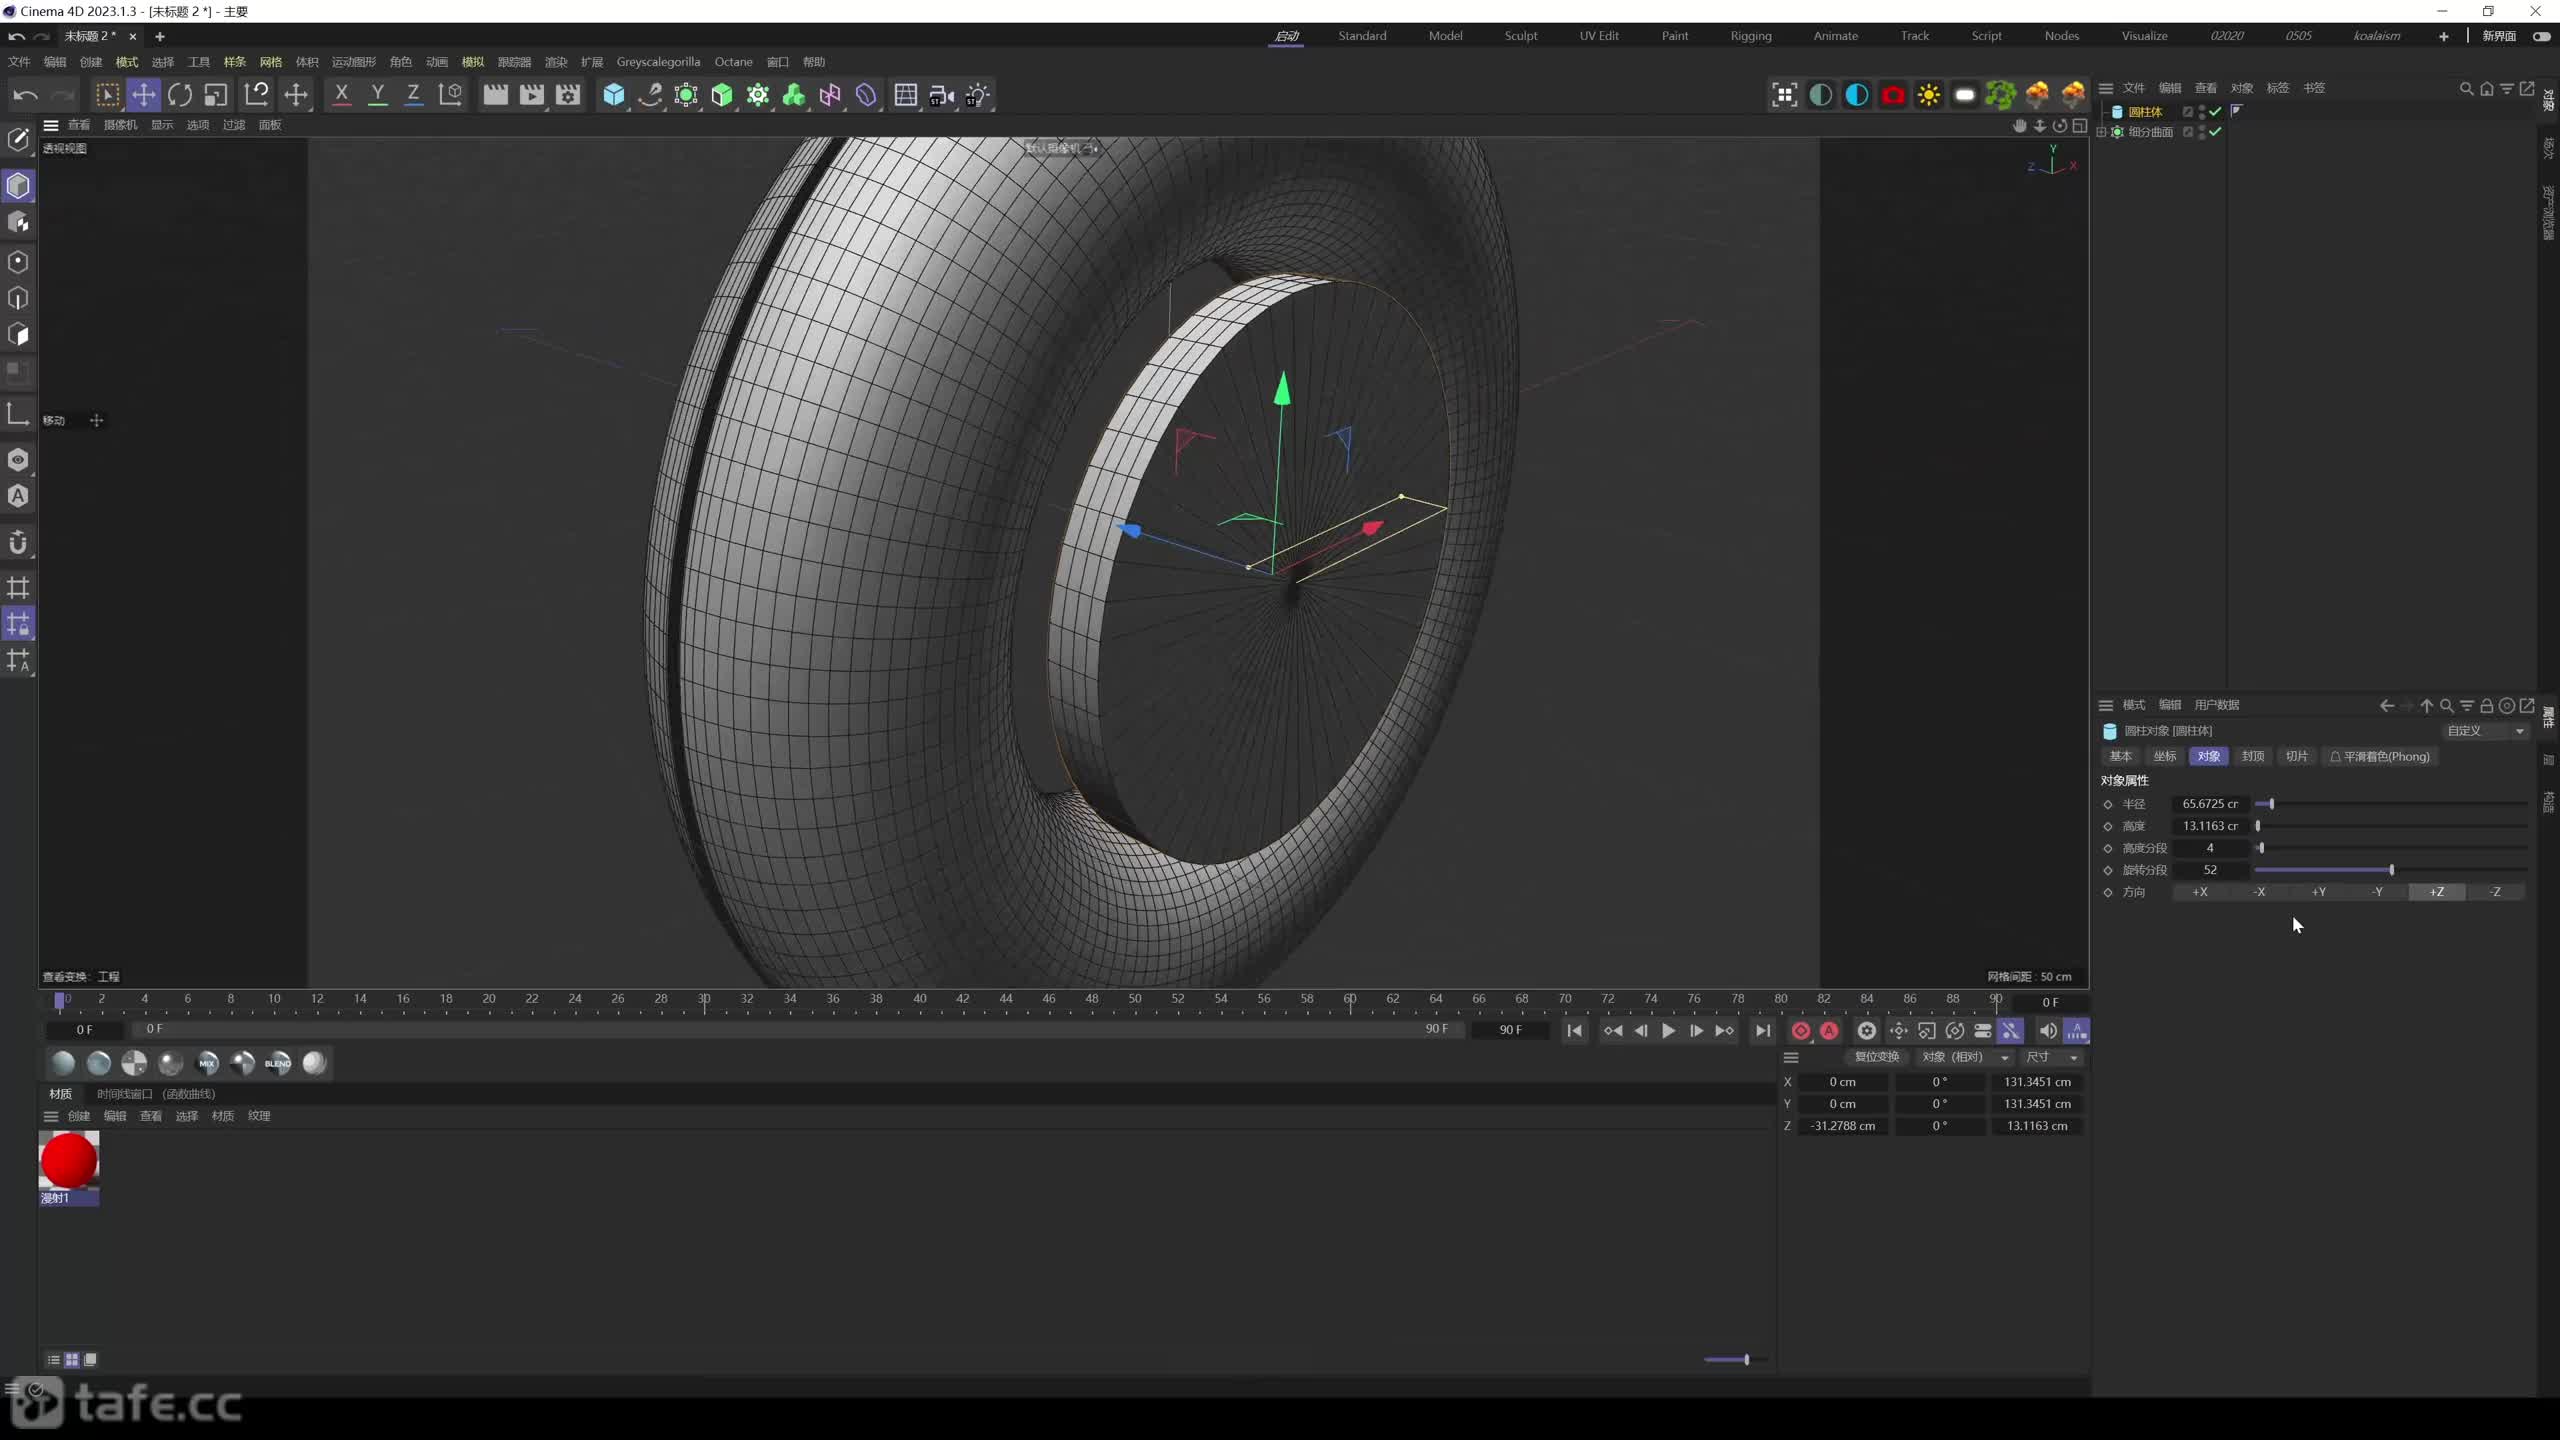Switch to Sculpt layout tab
The image size is (2560, 1440).
[x=1521, y=36]
